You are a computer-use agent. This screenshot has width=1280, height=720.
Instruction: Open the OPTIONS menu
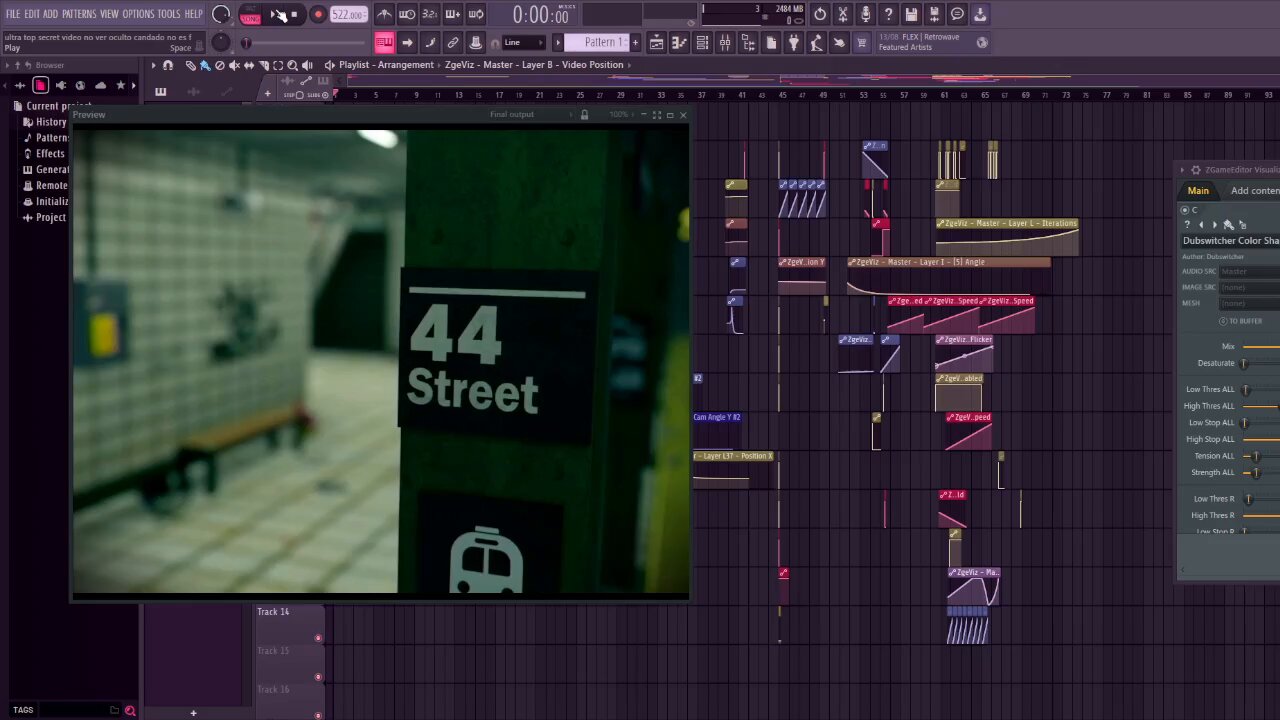tap(138, 14)
